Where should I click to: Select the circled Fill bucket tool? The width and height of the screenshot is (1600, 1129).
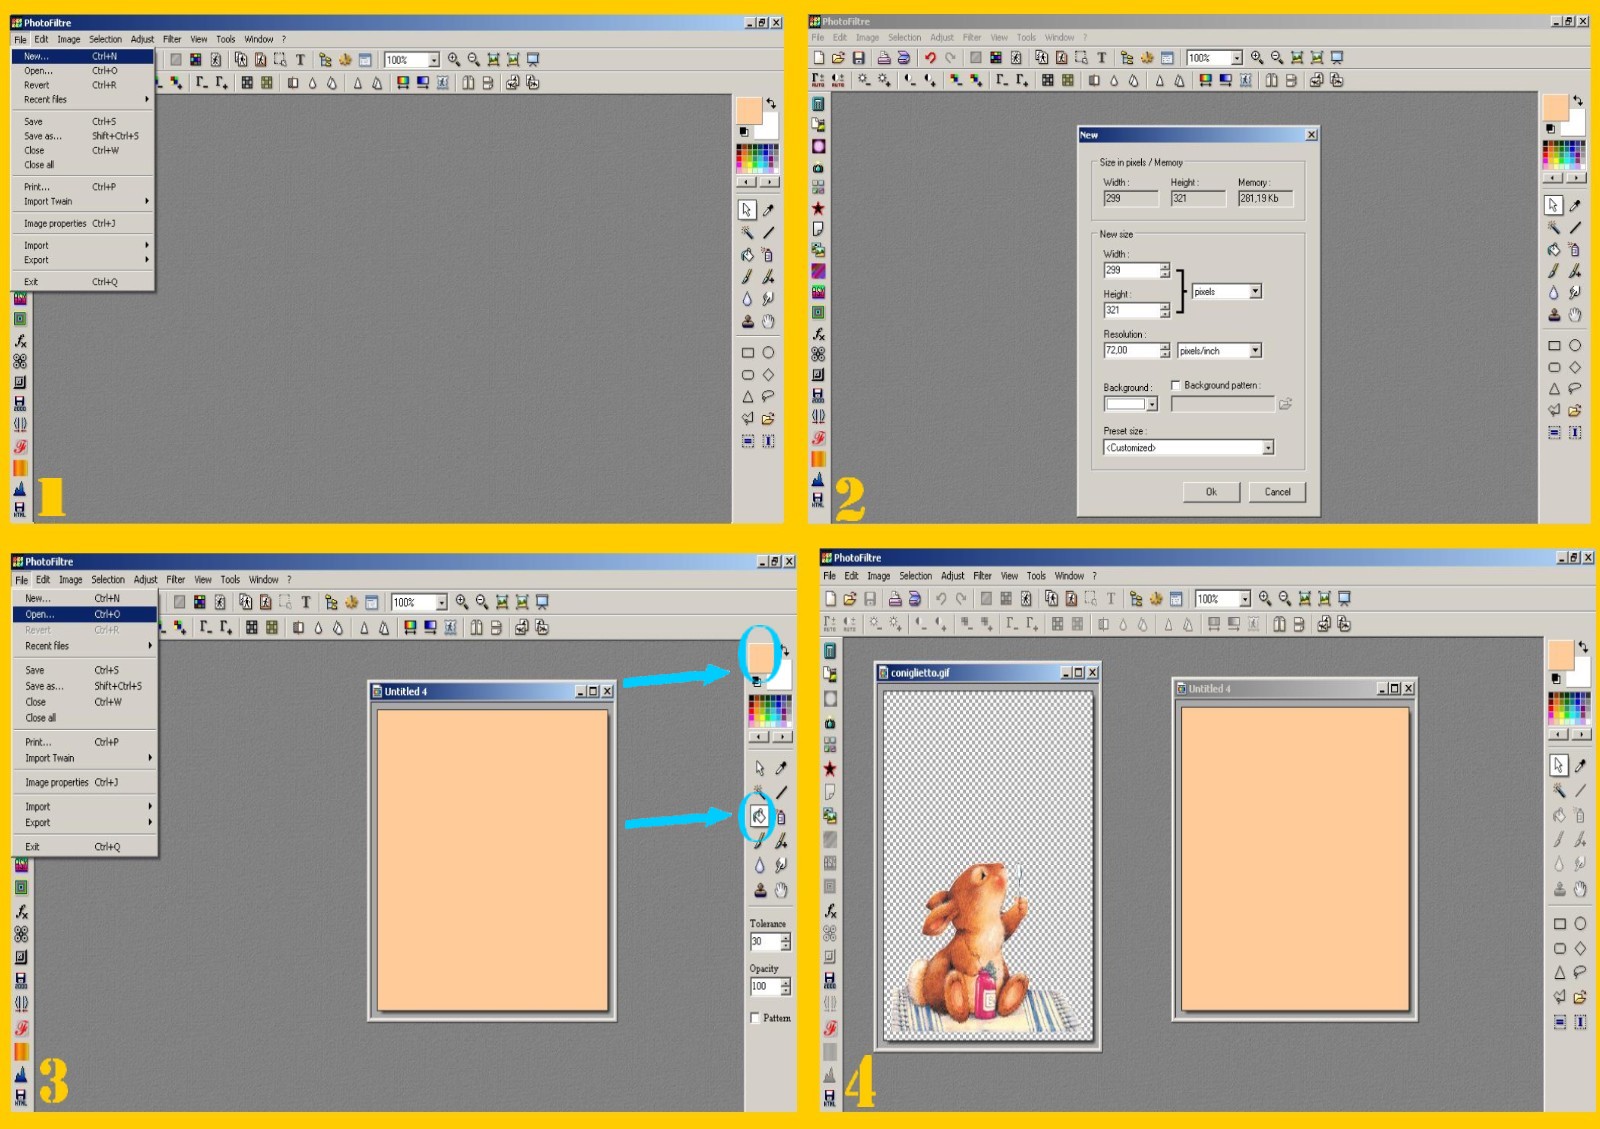[x=759, y=816]
